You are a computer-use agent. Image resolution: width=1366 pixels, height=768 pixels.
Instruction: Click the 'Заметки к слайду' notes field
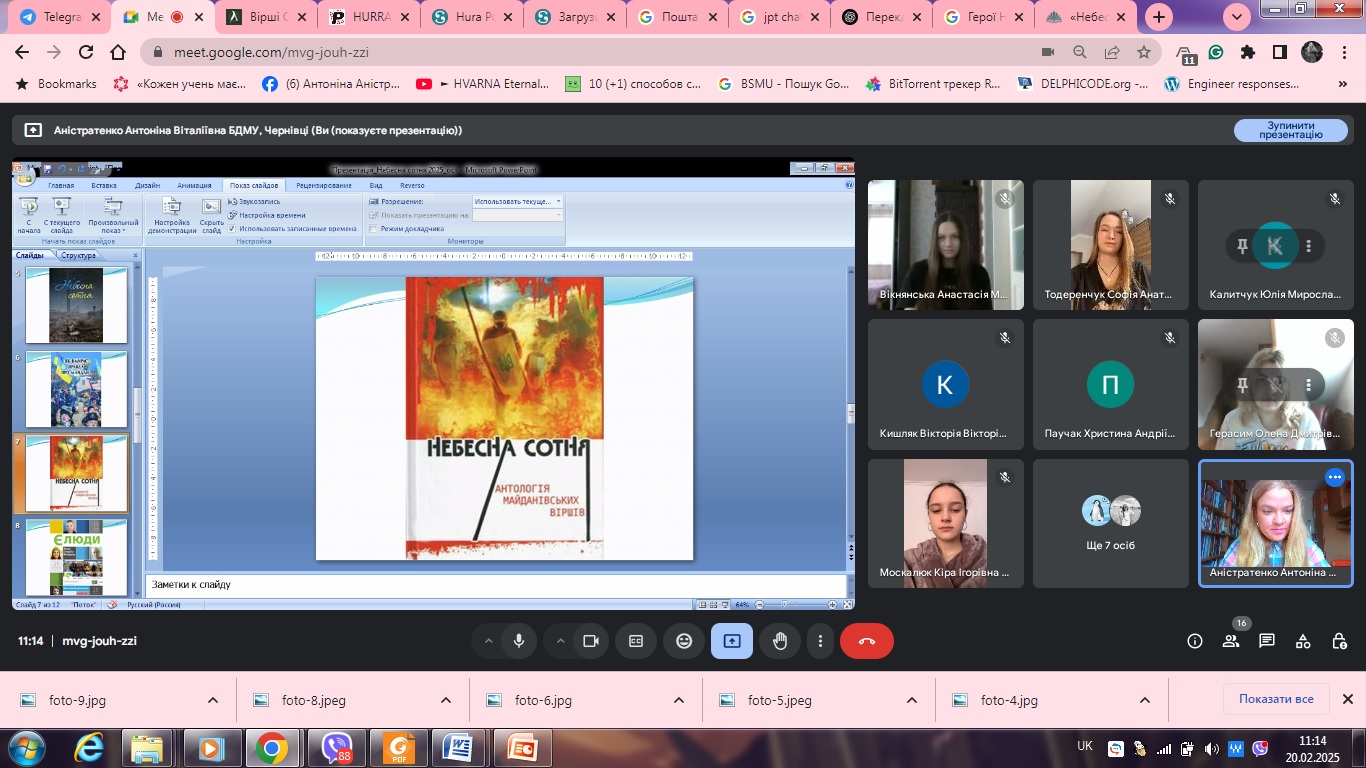496,584
